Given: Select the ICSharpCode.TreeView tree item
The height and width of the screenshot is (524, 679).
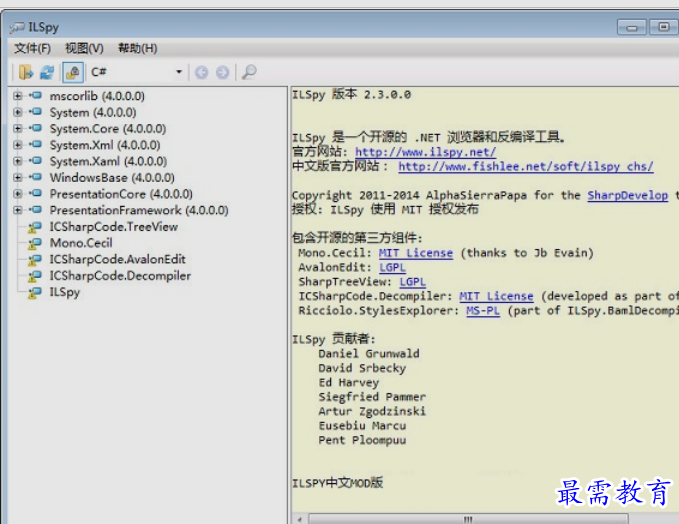Looking at the screenshot, I should click(113, 226).
